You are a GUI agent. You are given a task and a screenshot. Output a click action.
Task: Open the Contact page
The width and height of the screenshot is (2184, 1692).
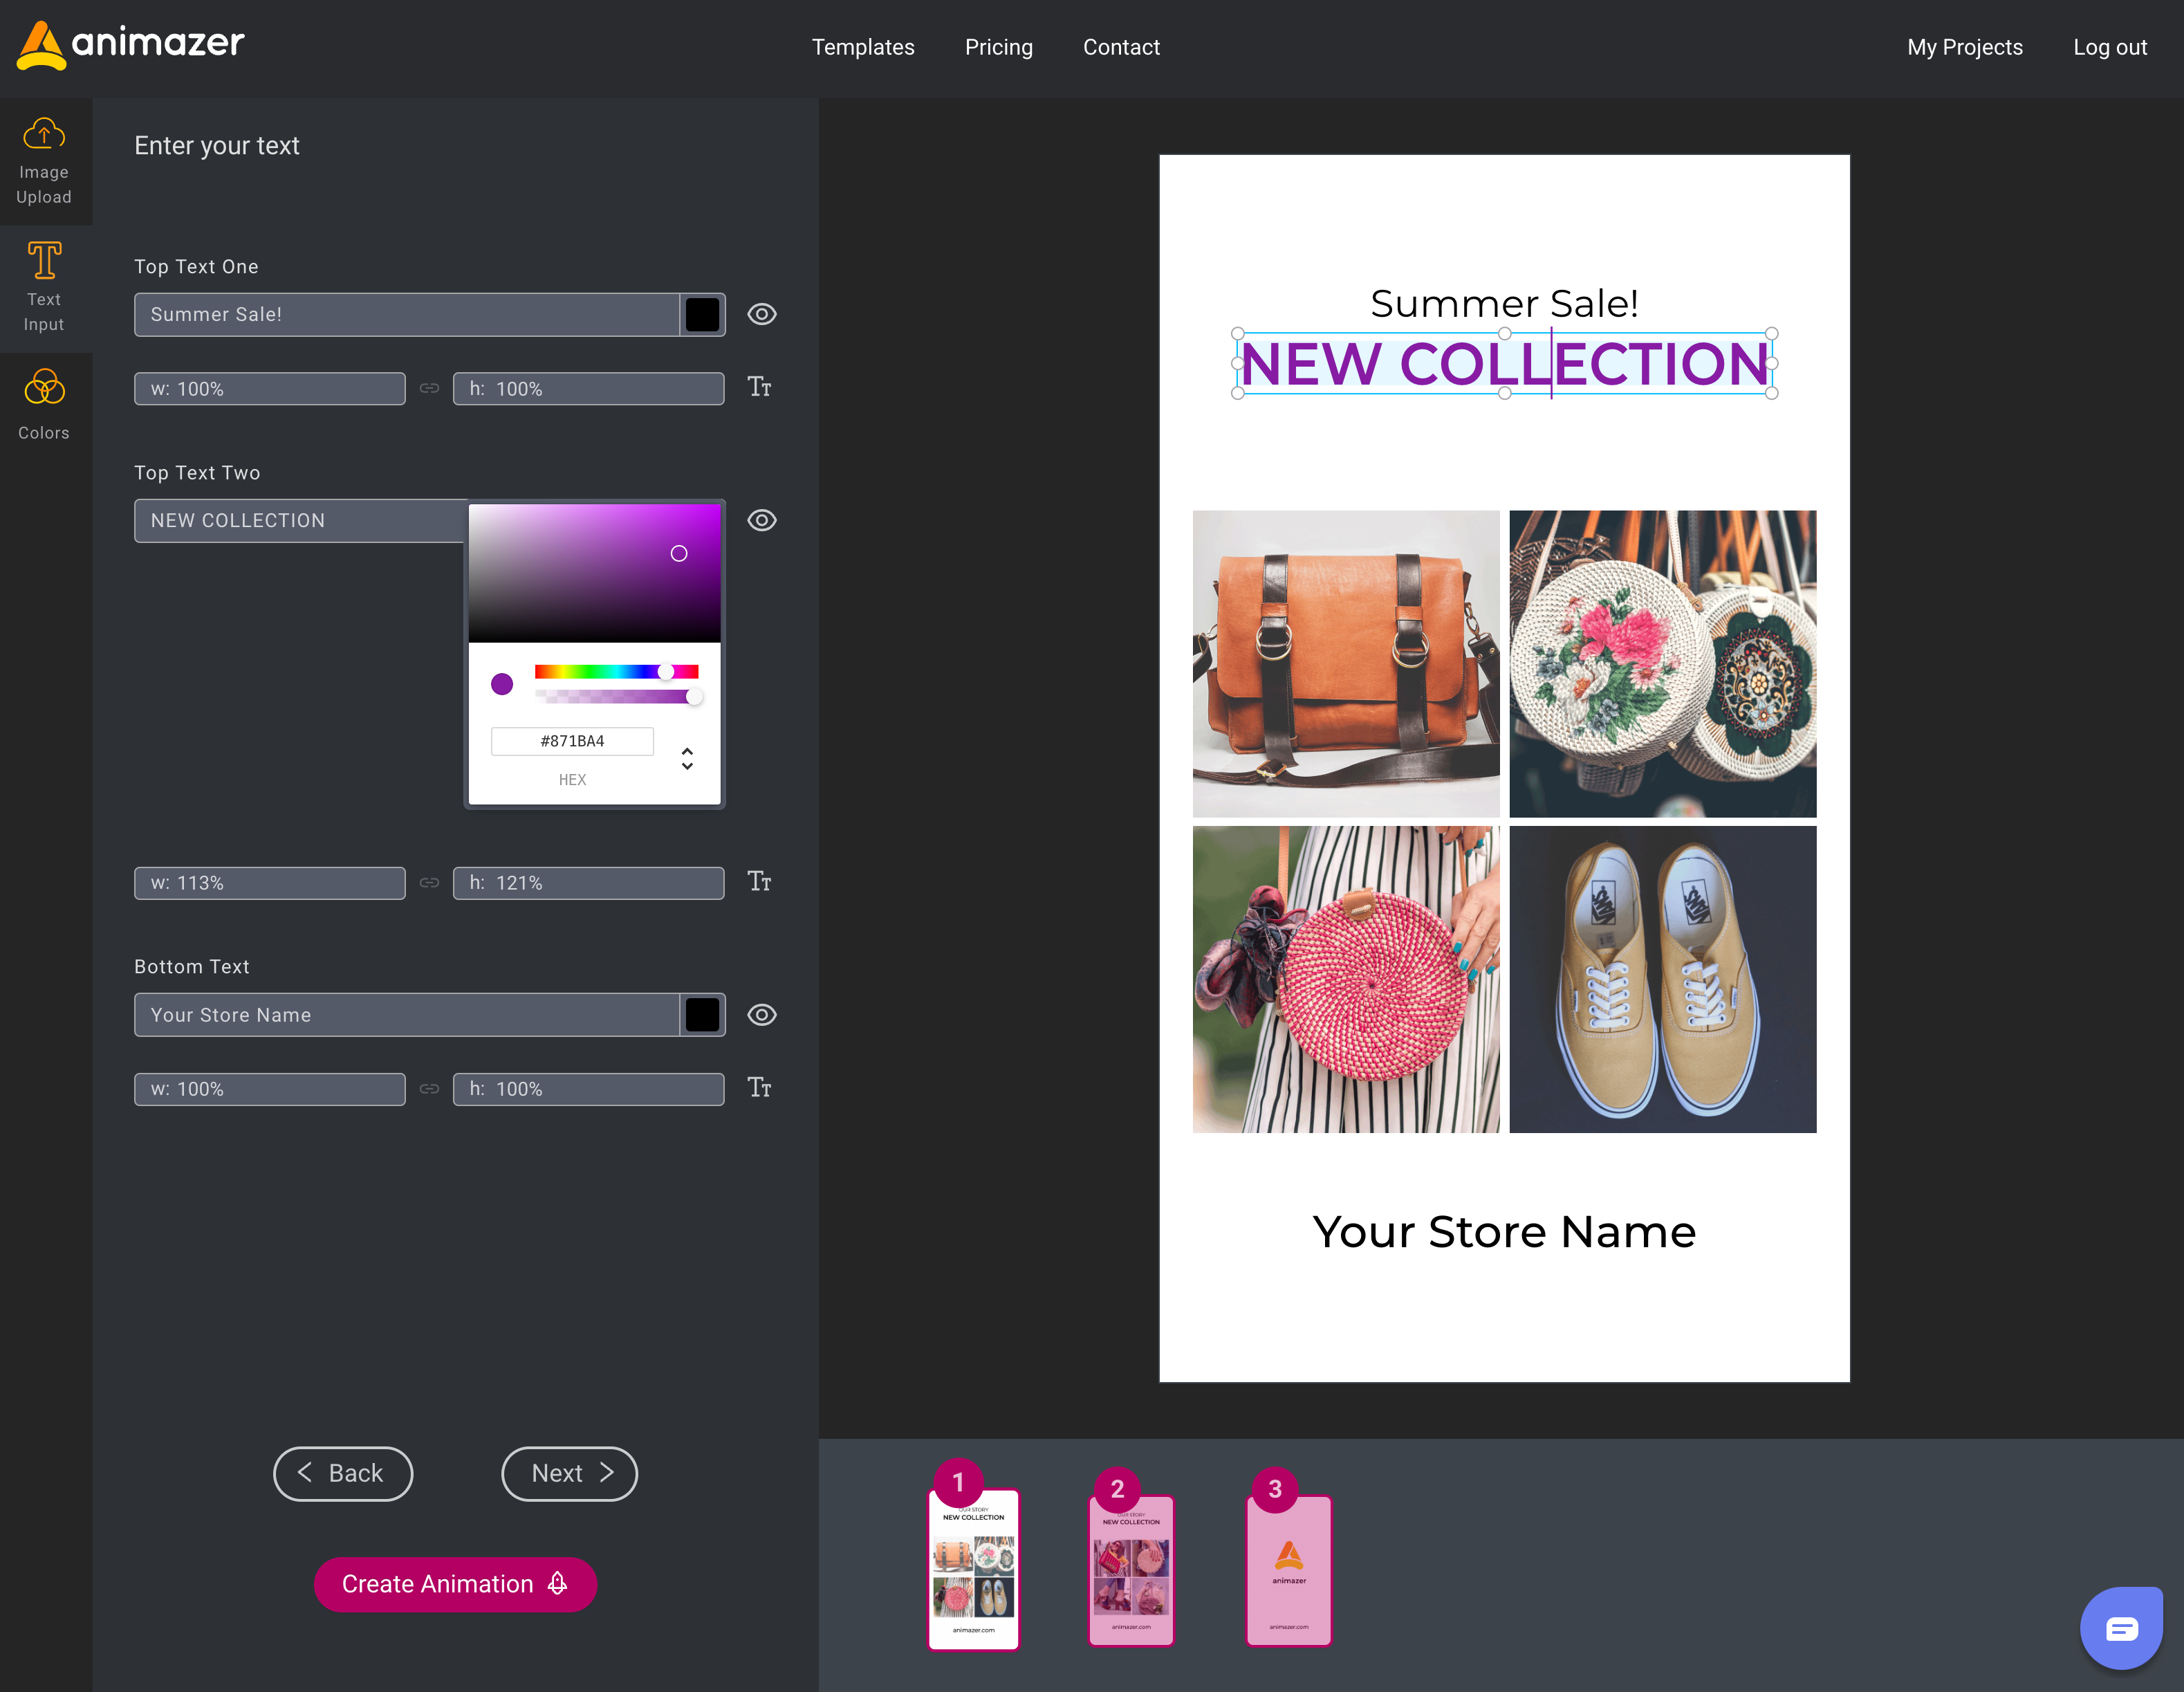click(x=1121, y=47)
